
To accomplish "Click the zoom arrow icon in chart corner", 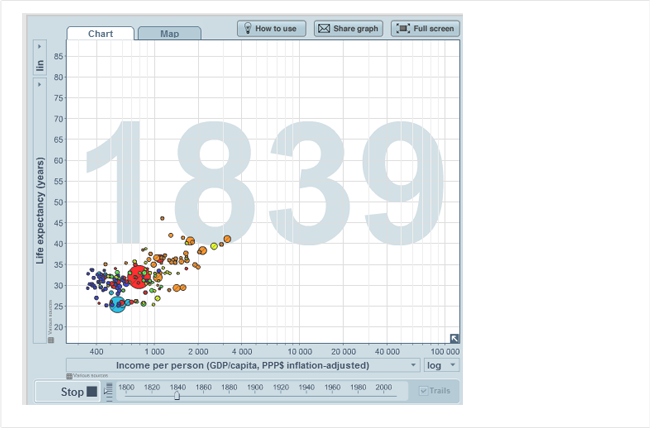I will (454, 338).
